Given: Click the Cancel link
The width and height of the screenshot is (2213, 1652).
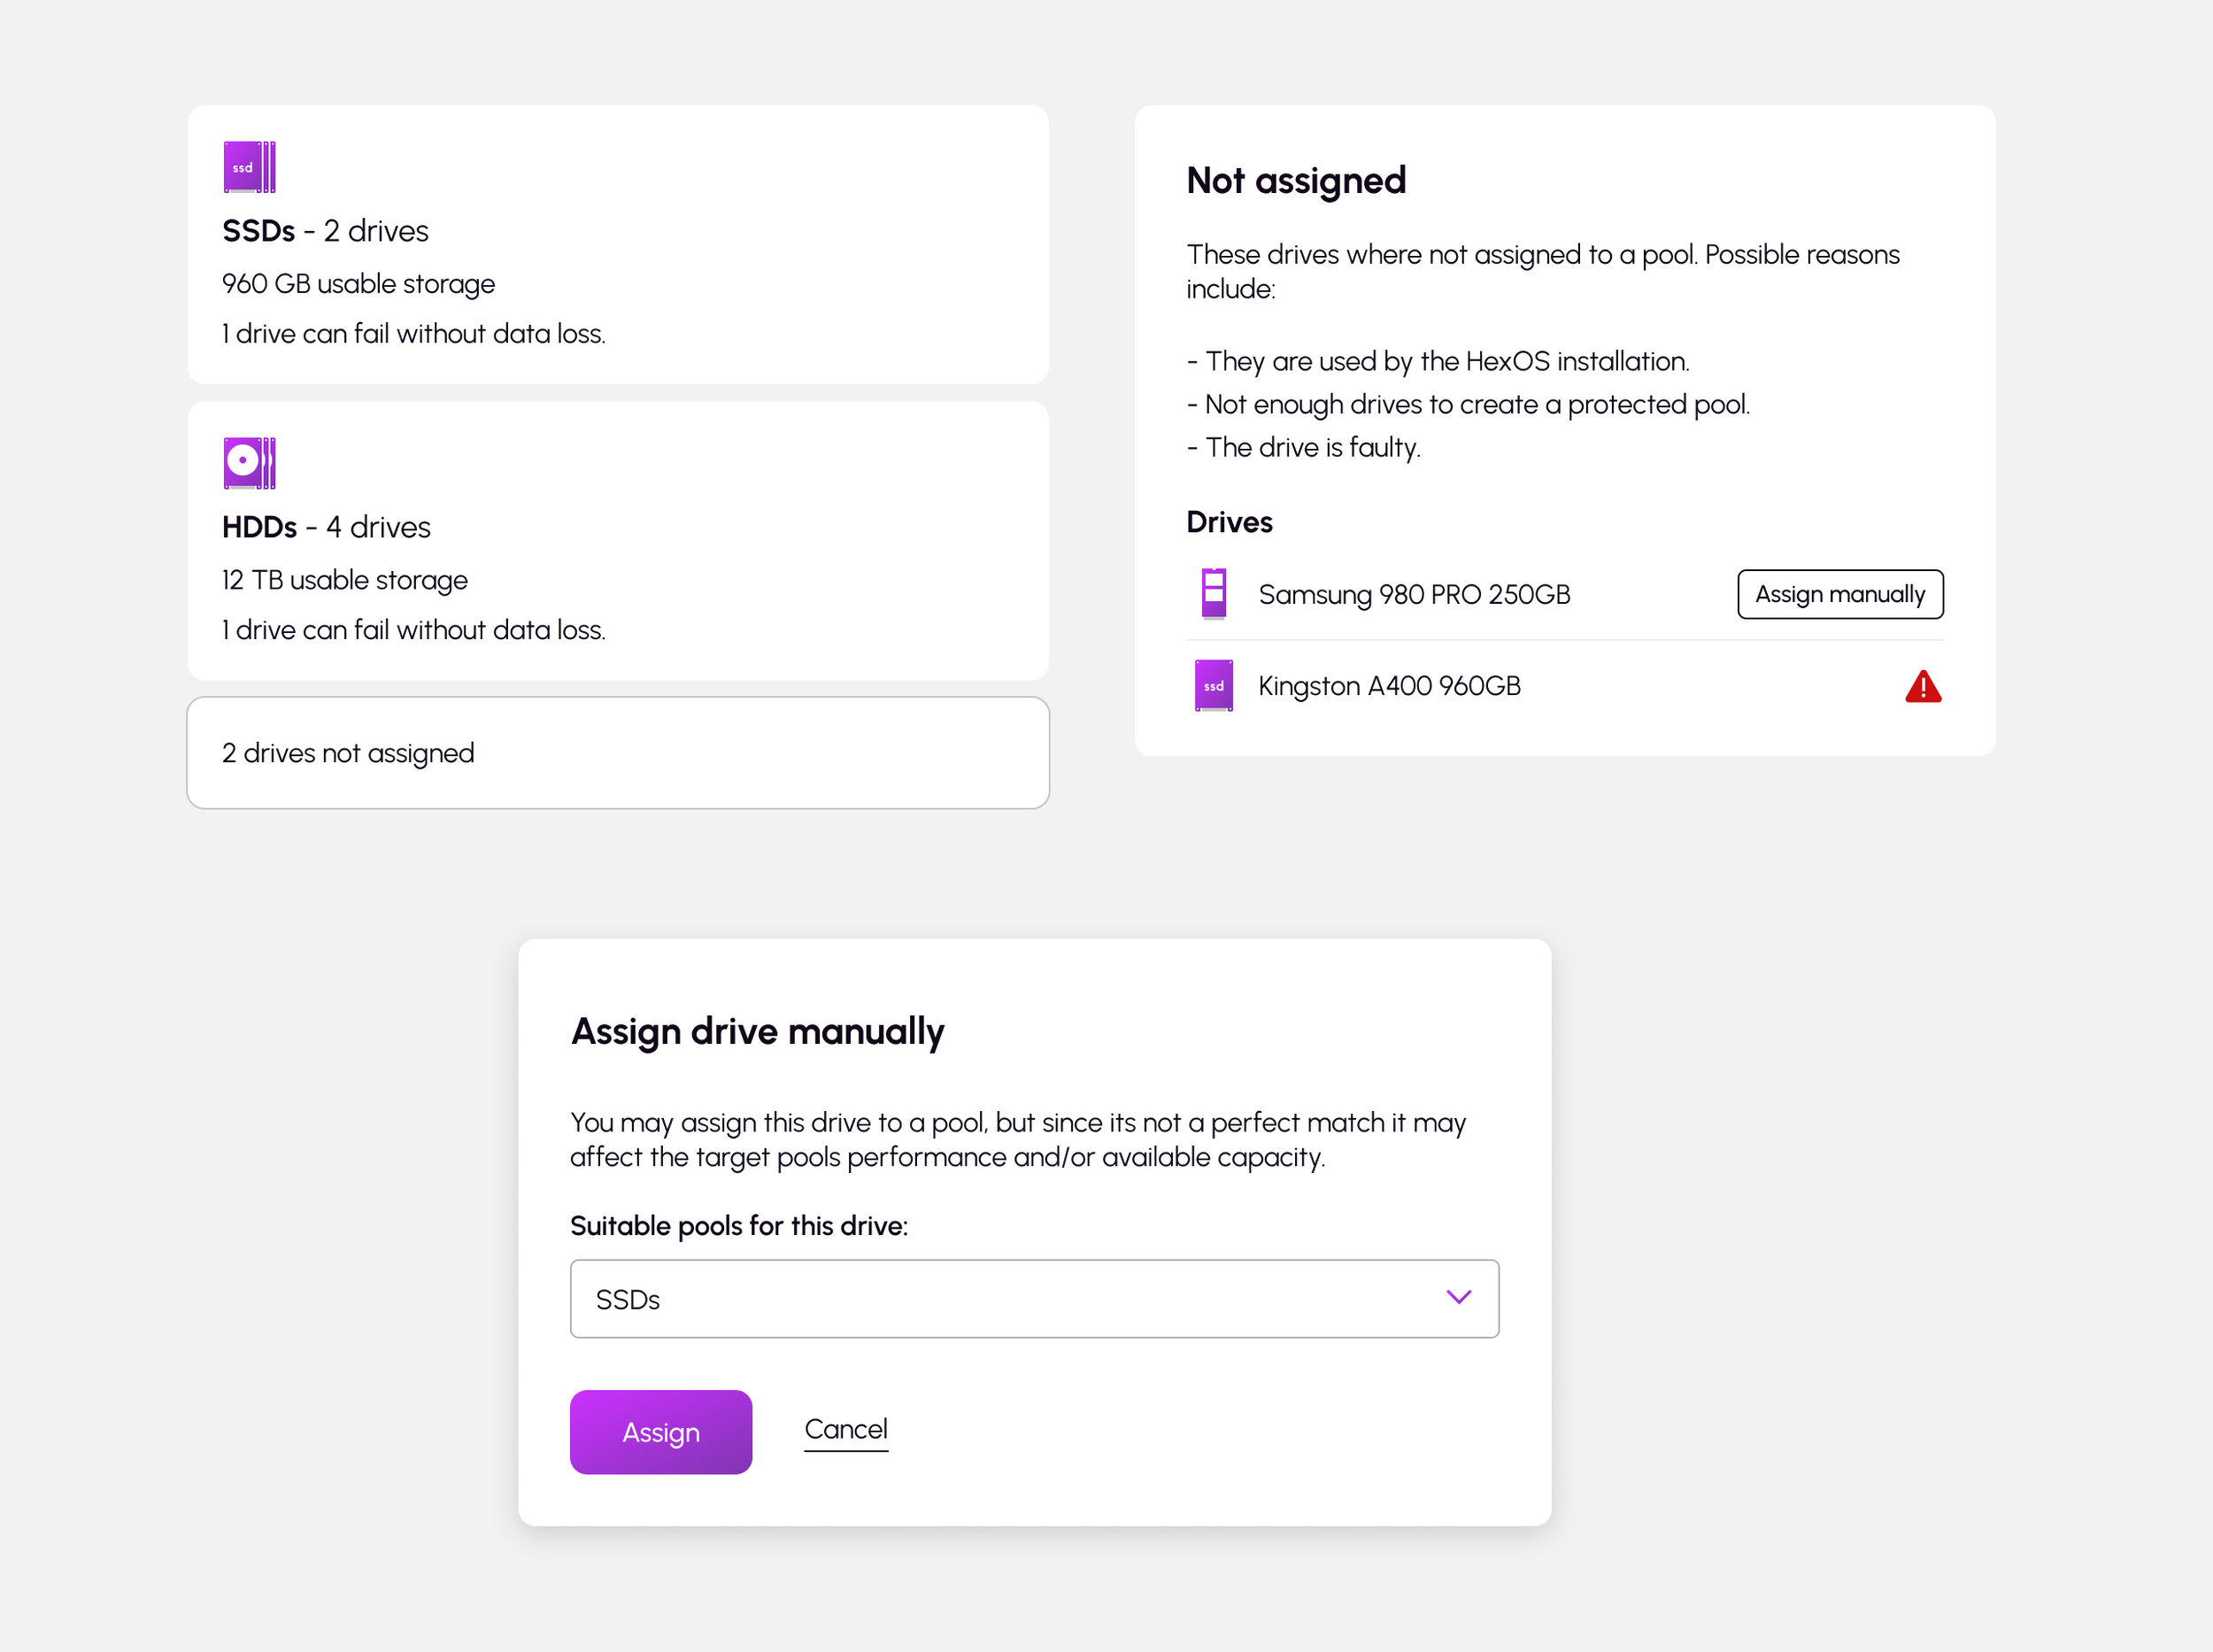Looking at the screenshot, I should [x=845, y=1429].
